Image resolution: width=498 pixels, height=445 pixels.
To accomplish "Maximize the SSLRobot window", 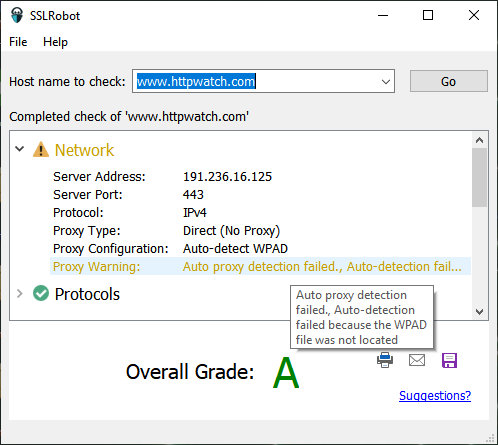I will tap(428, 15).
